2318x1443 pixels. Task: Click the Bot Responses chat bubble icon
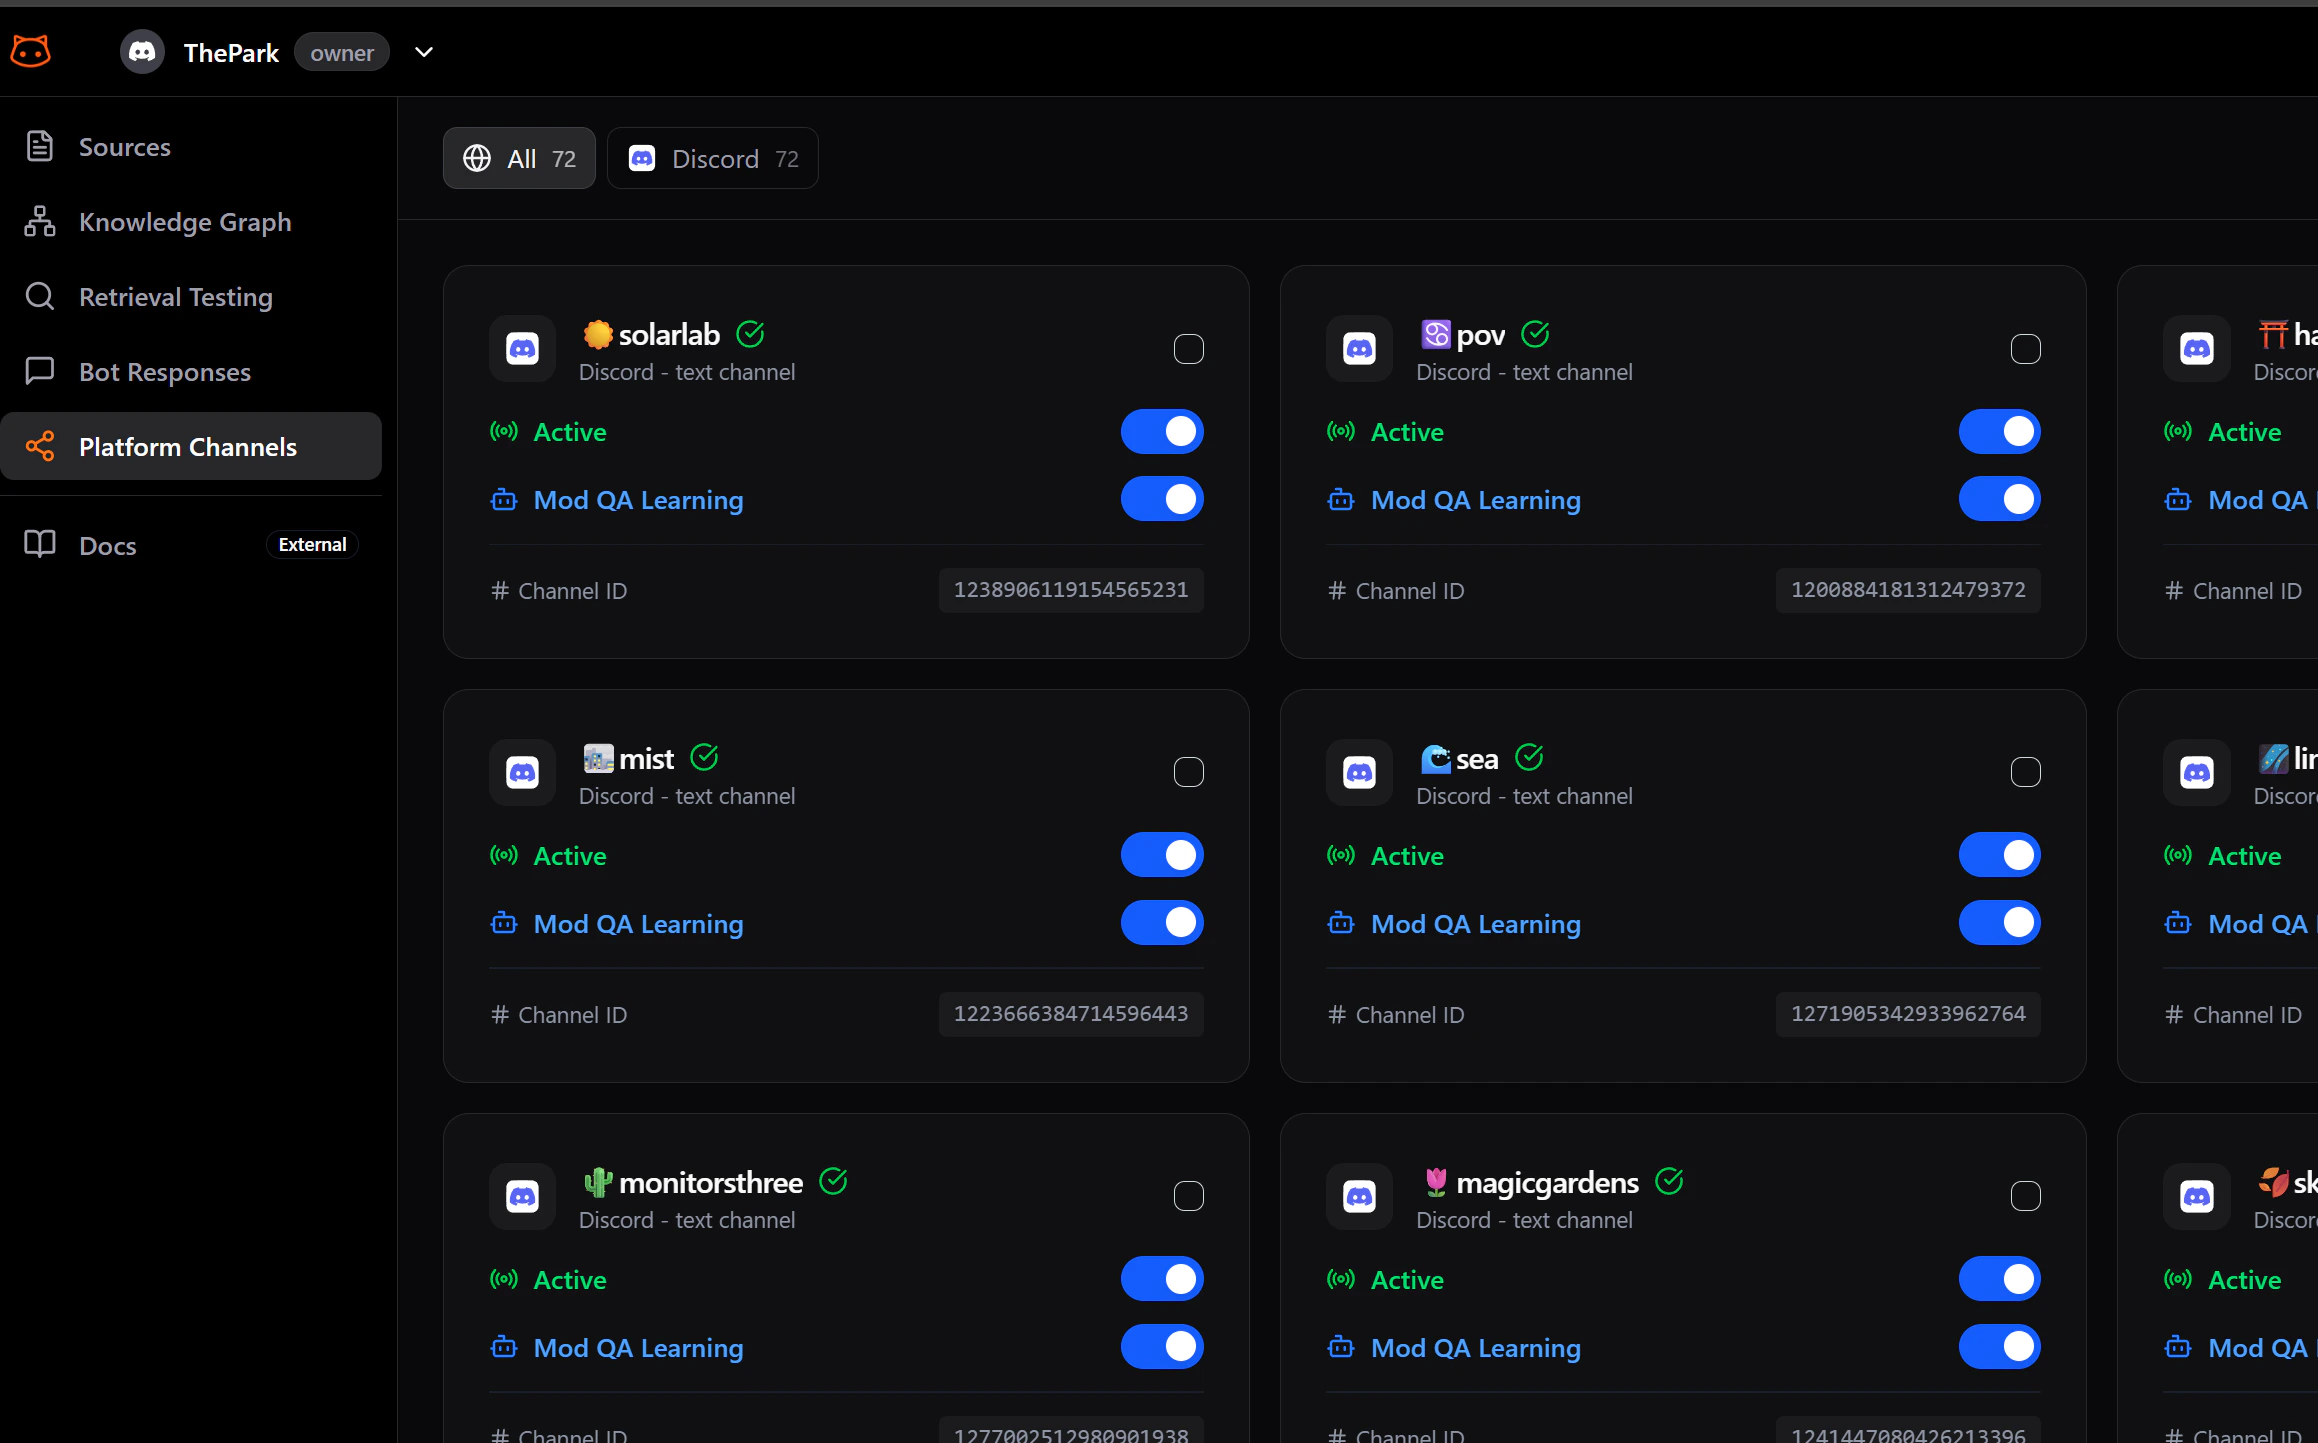(x=40, y=371)
